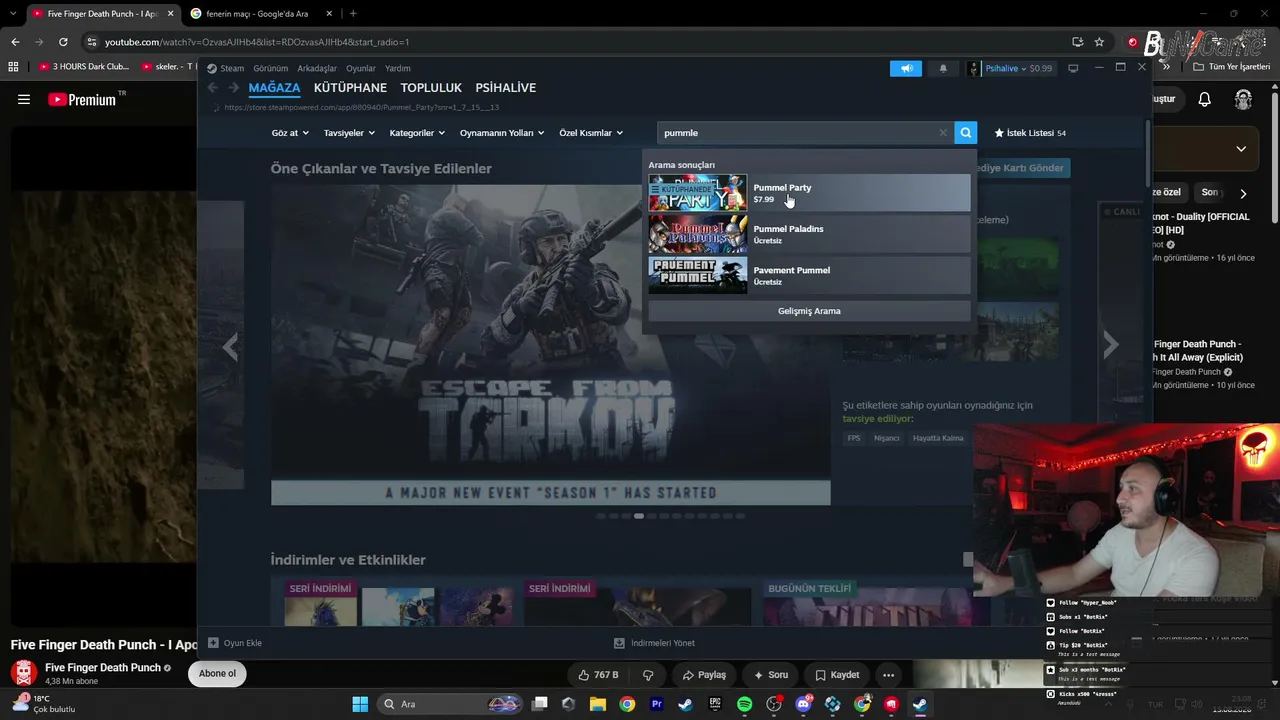Expand the Kategoriler dropdown

[x=417, y=133]
